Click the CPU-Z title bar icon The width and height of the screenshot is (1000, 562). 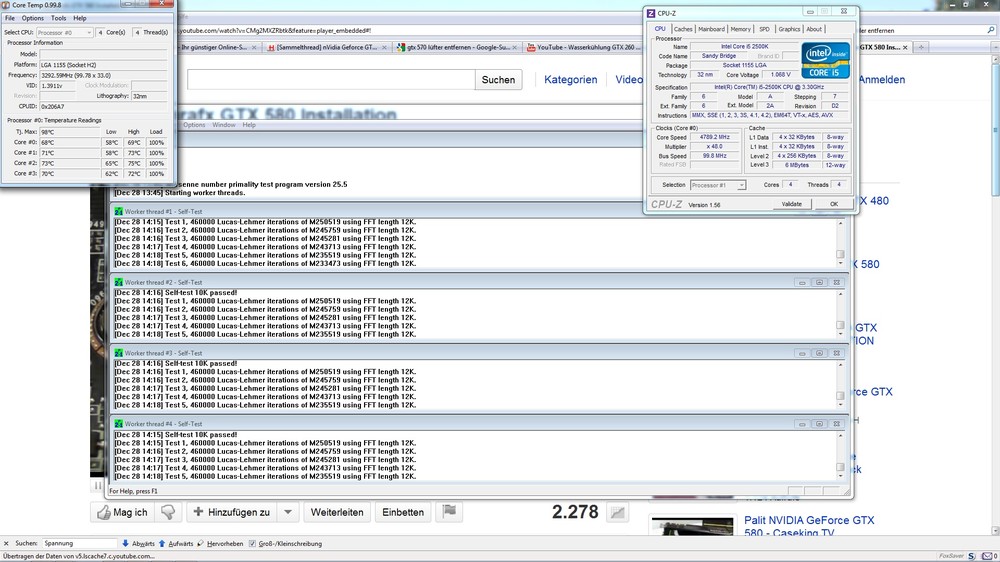tap(651, 13)
